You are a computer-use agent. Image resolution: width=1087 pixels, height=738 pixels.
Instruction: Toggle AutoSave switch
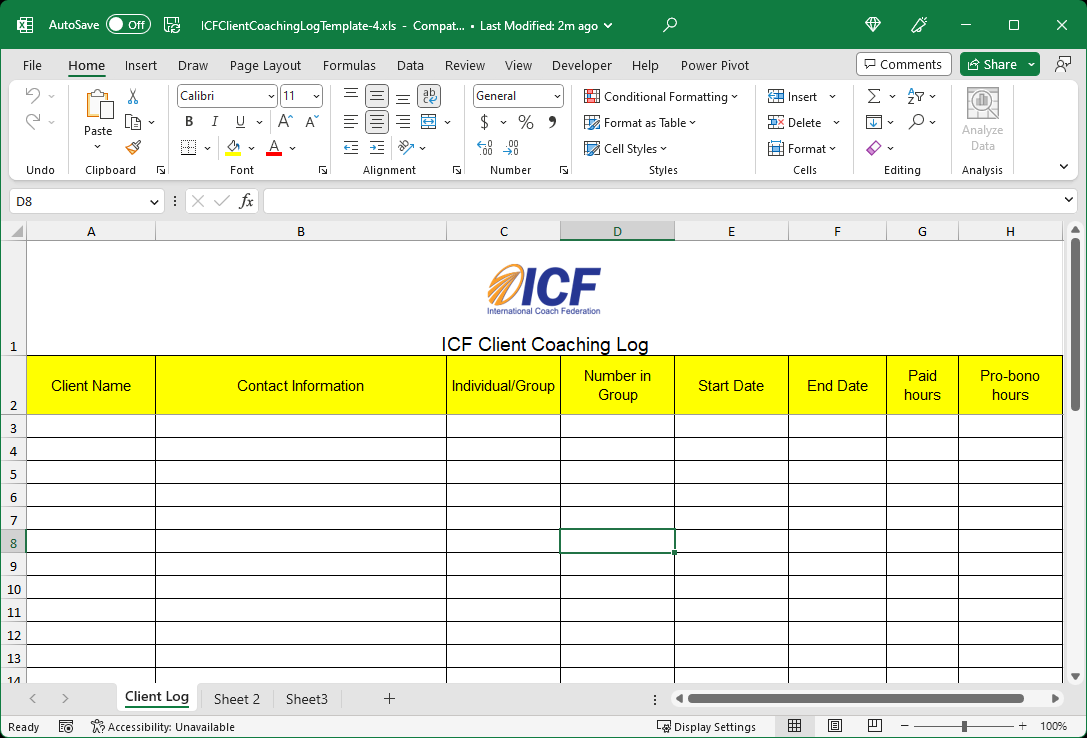click(x=128, y=25)
